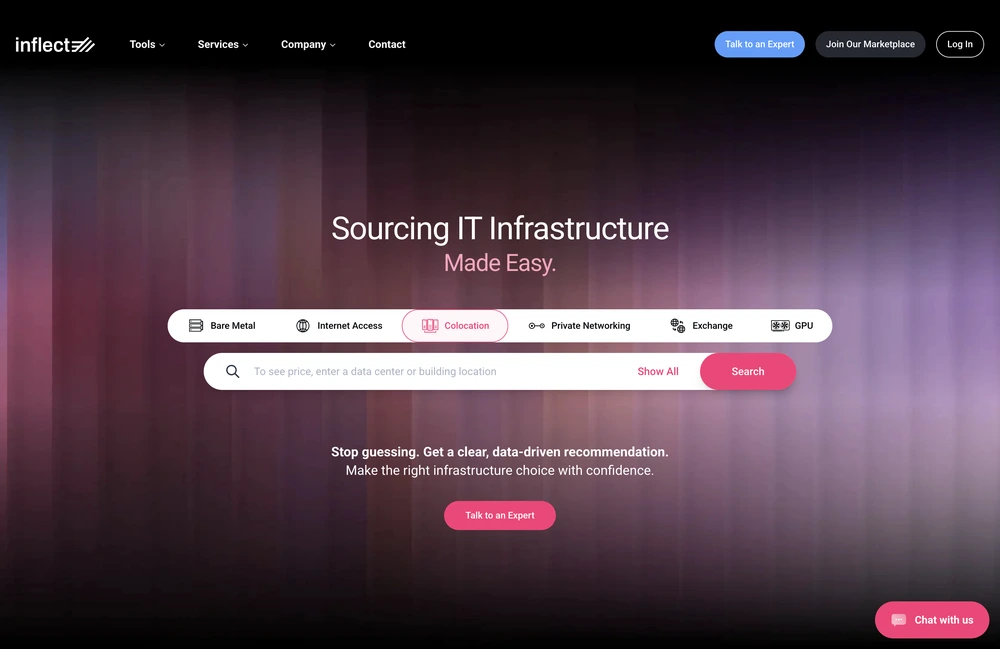Image resolution: width=1000 pixels, height=649 pixels.
Task: Open the Tools dropdown menu
Action: point(146,44)
